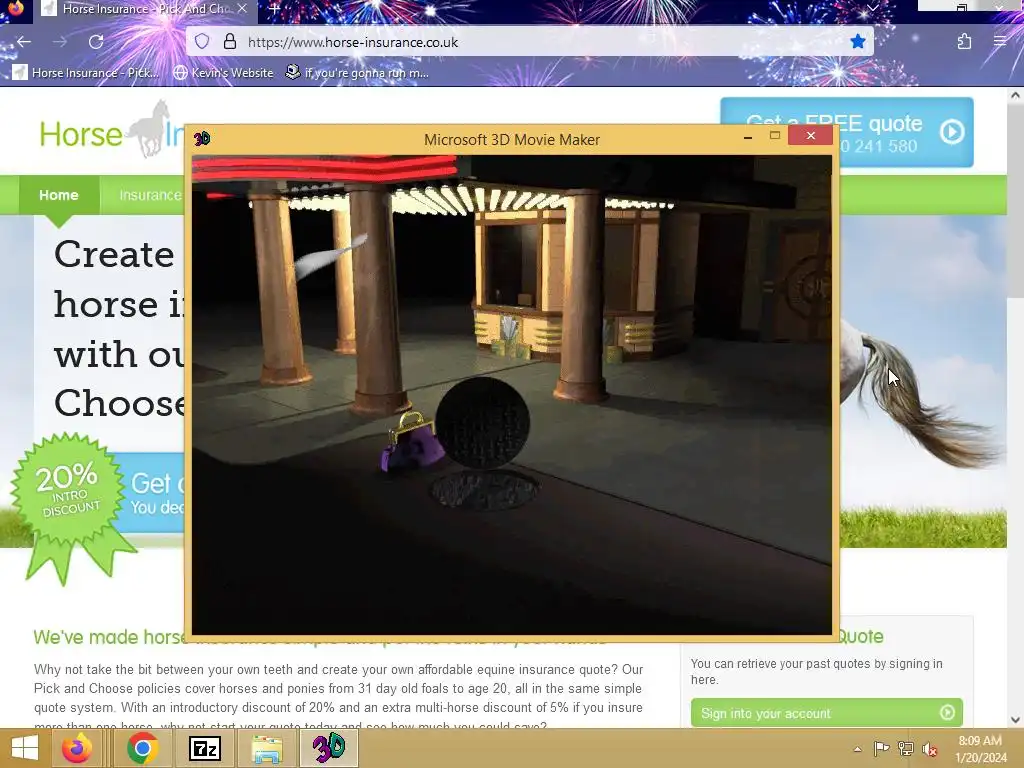Maximize the 3D Movie Maker window
Viewport: 1024px width, 768px height.
pyautogui.click(x=775, y=135)
